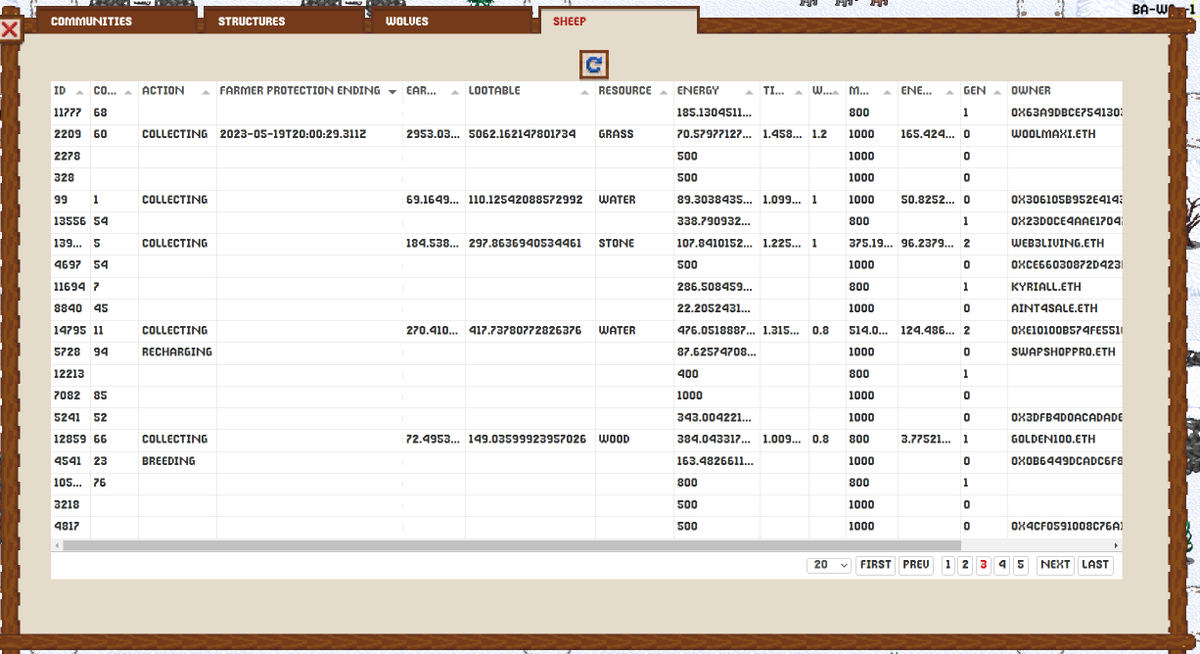Open page 1 of results
Image resolution: width=1200 pixels, height=654 pixels.
948,565
